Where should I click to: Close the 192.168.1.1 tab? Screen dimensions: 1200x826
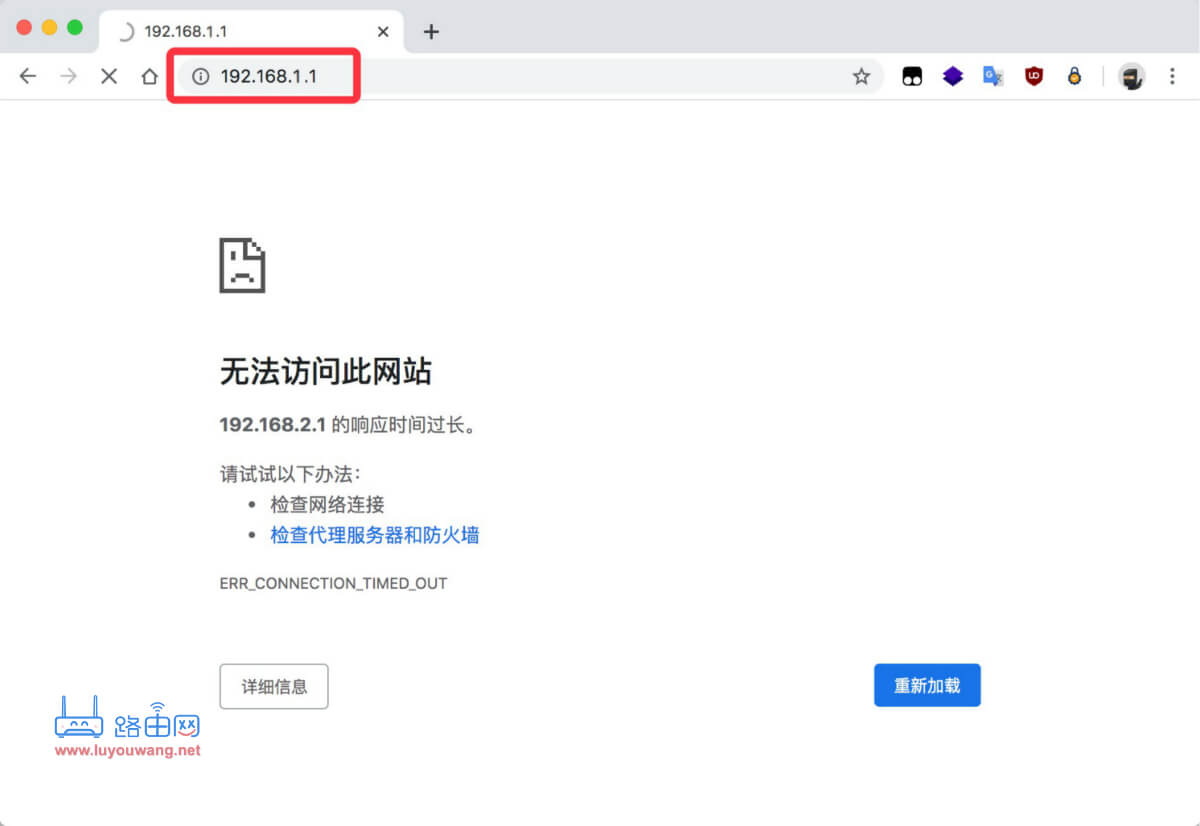point(383,31)
